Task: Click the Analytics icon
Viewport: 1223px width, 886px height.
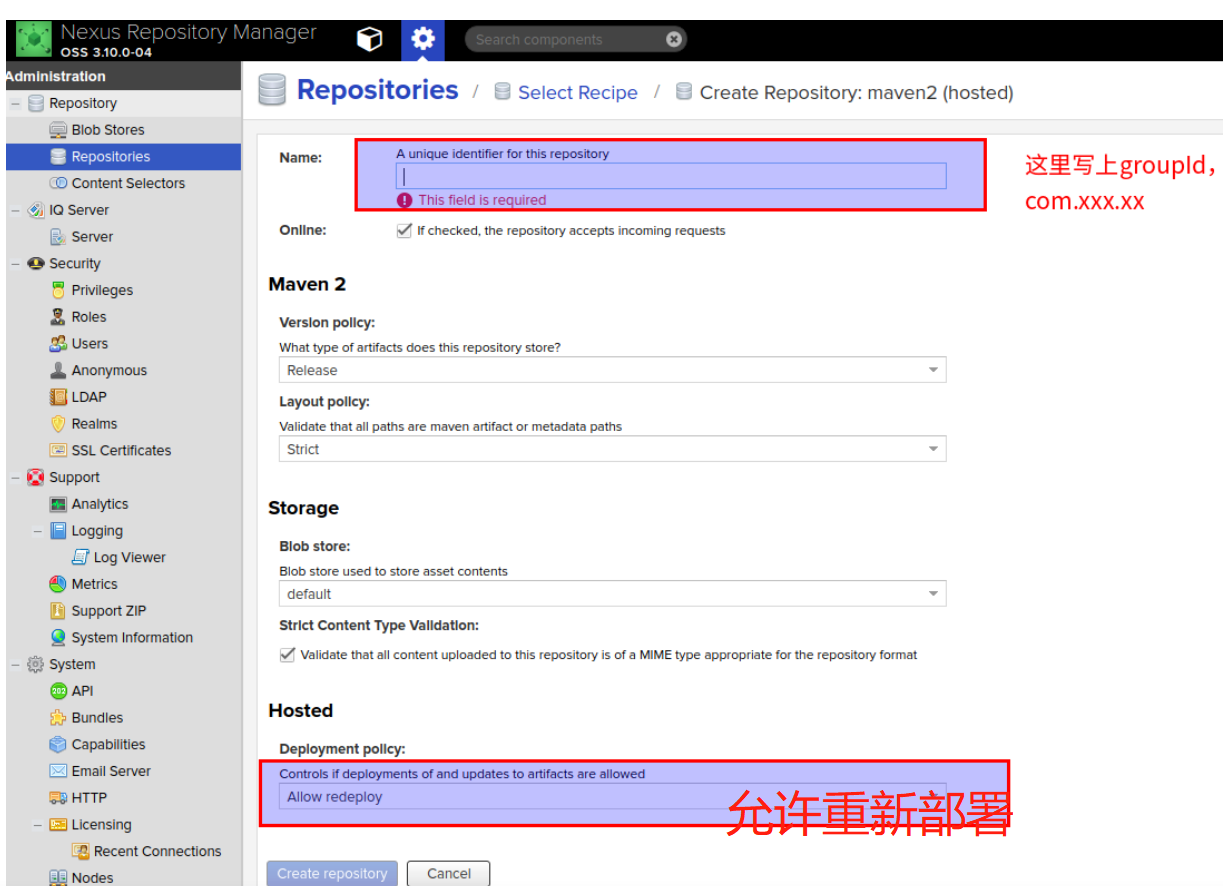Action: click(x=58, y=504)
